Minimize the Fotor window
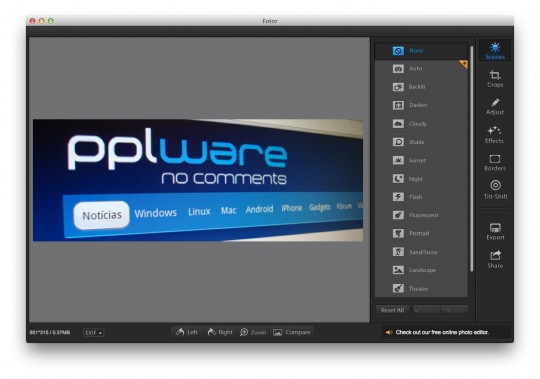Screen dimensions: 540x379 coord(42,21)
